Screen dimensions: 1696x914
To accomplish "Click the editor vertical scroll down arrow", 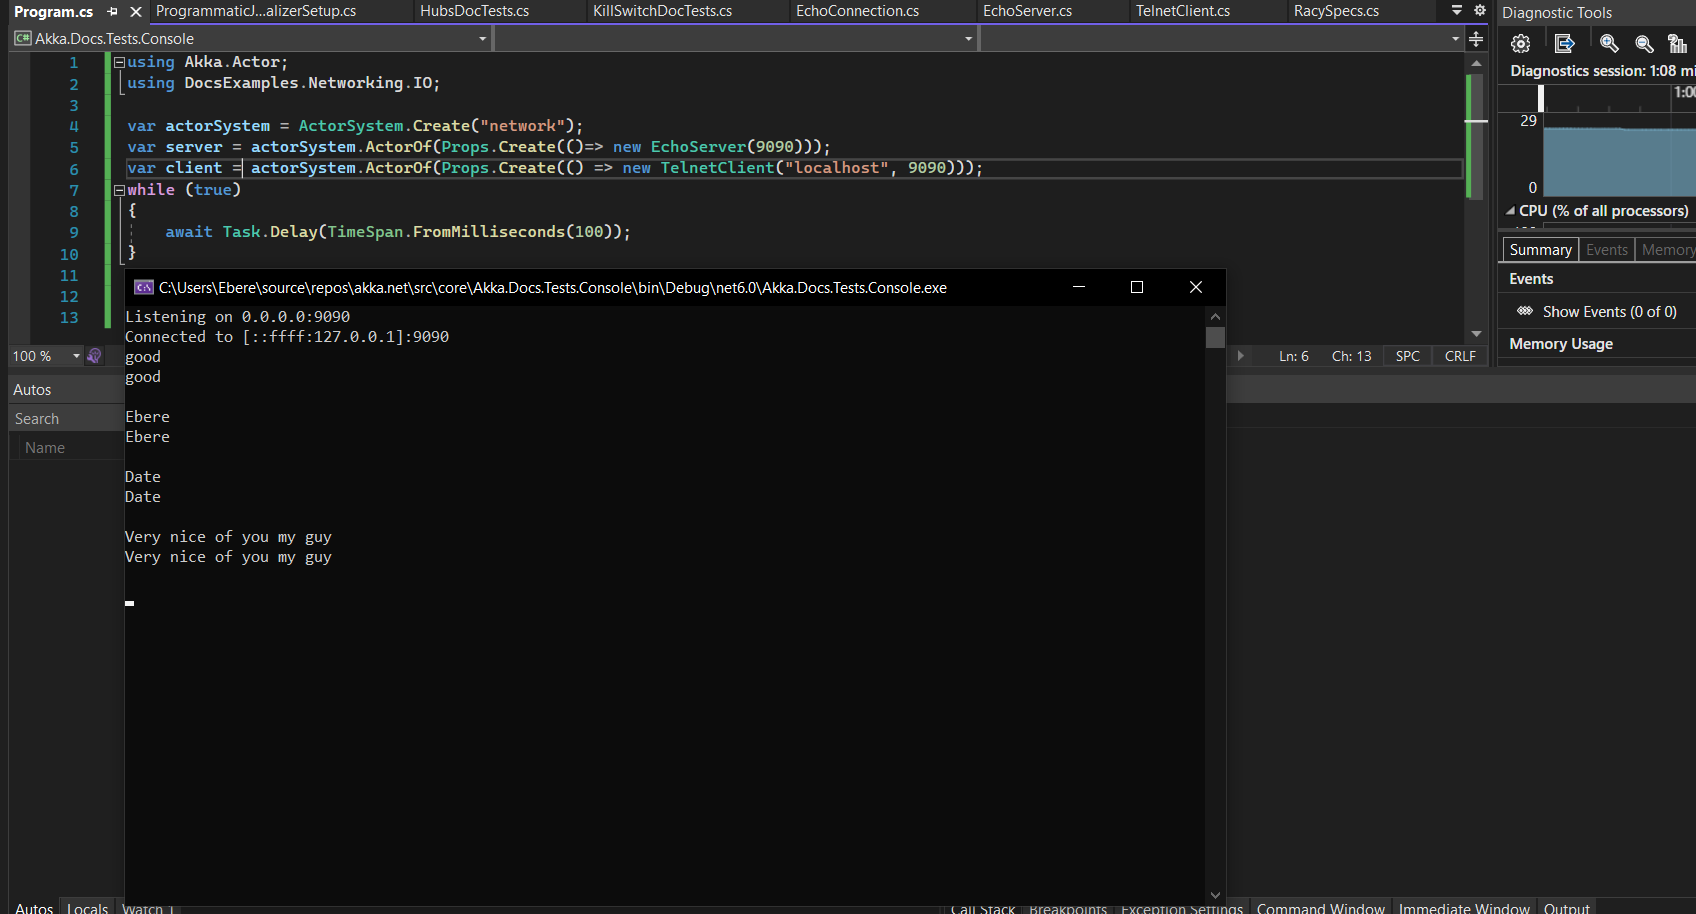I will point(1476,334).
